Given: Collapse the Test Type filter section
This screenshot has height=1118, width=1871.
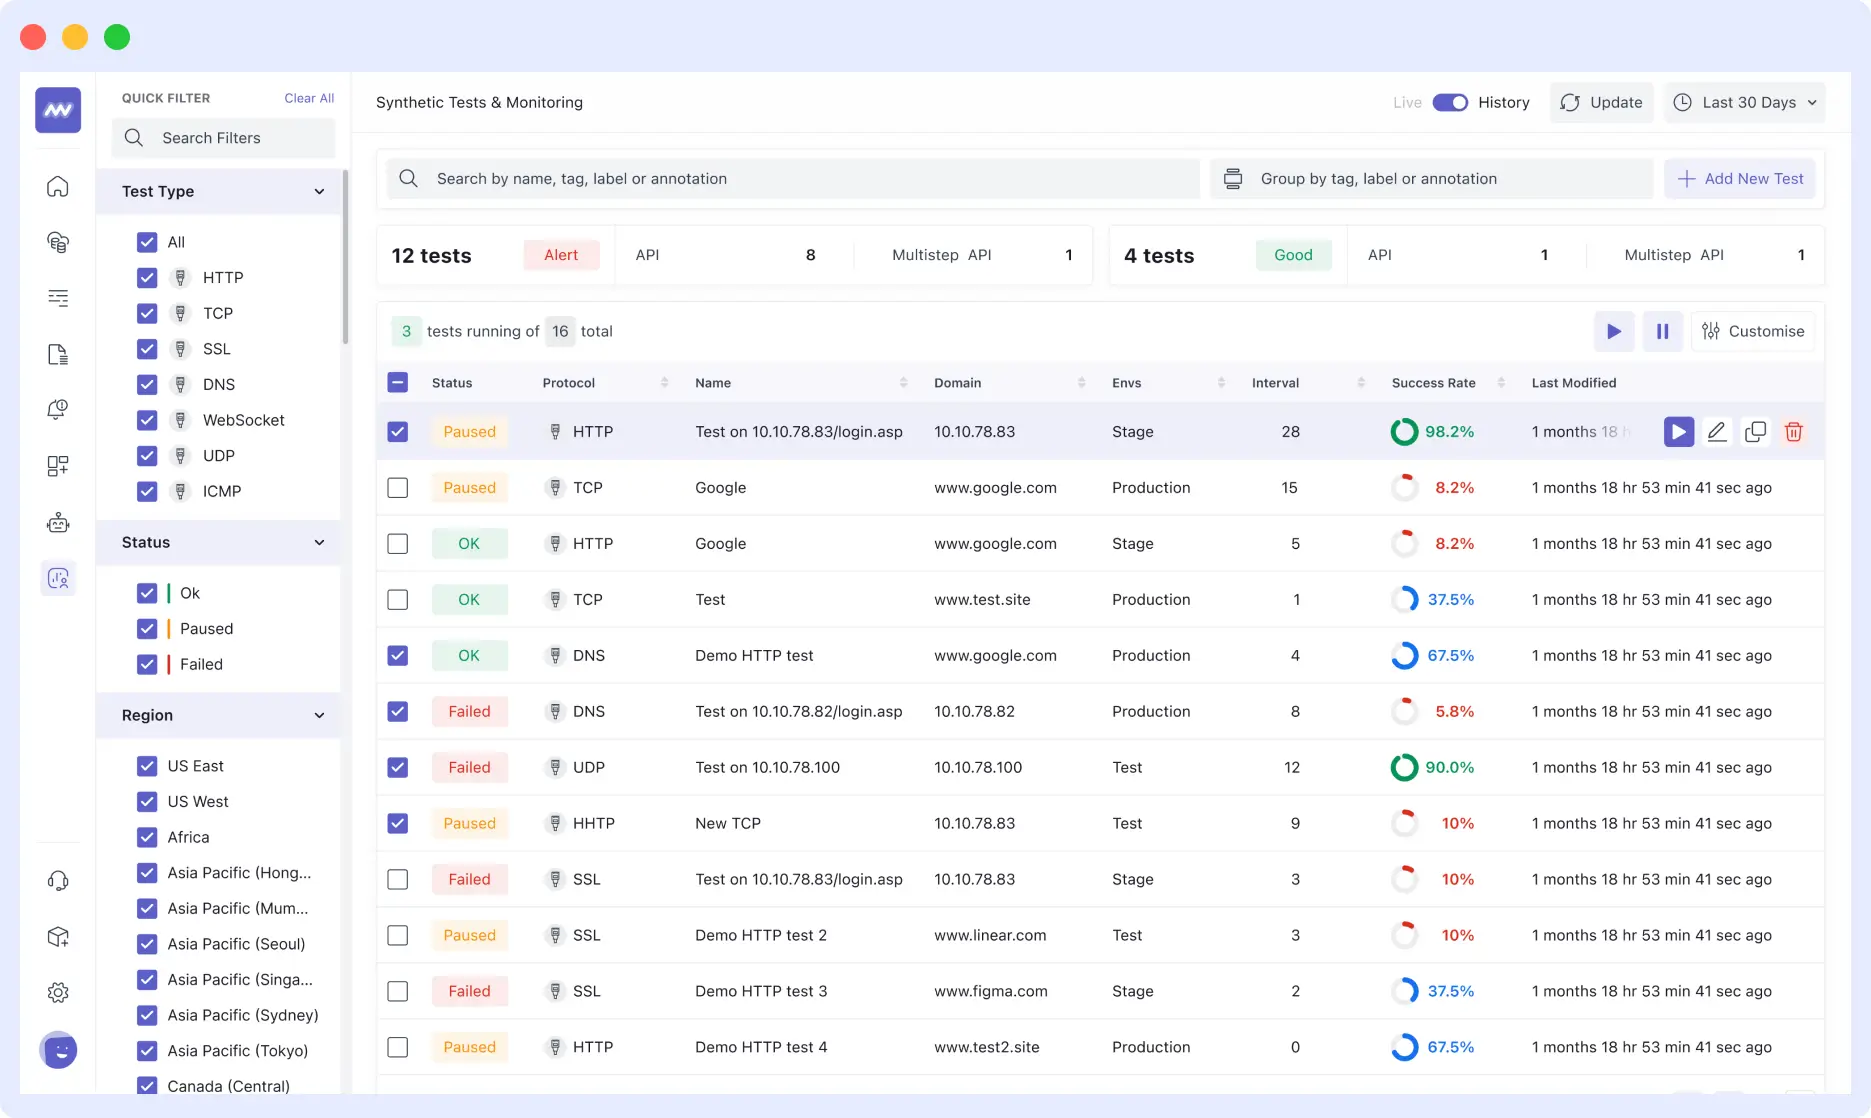Looking at the screenshot, I should pos(319,191).
